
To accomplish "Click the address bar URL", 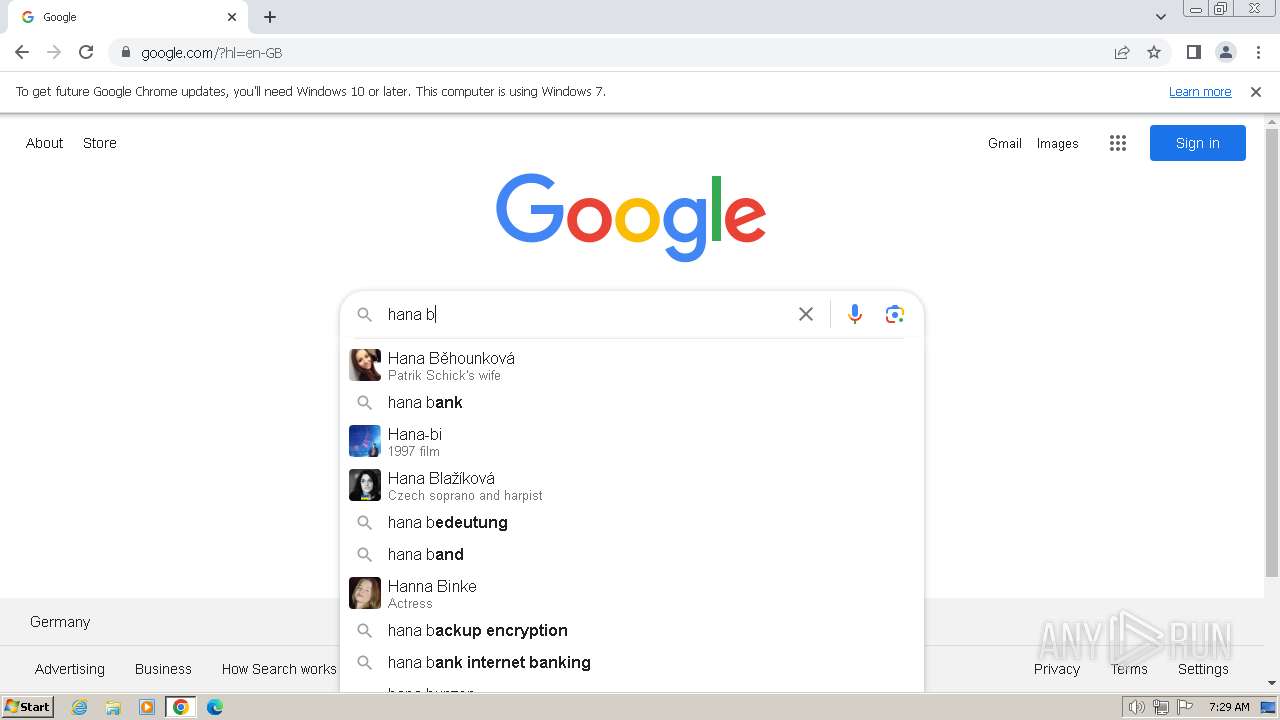I will tap(212, 53).
